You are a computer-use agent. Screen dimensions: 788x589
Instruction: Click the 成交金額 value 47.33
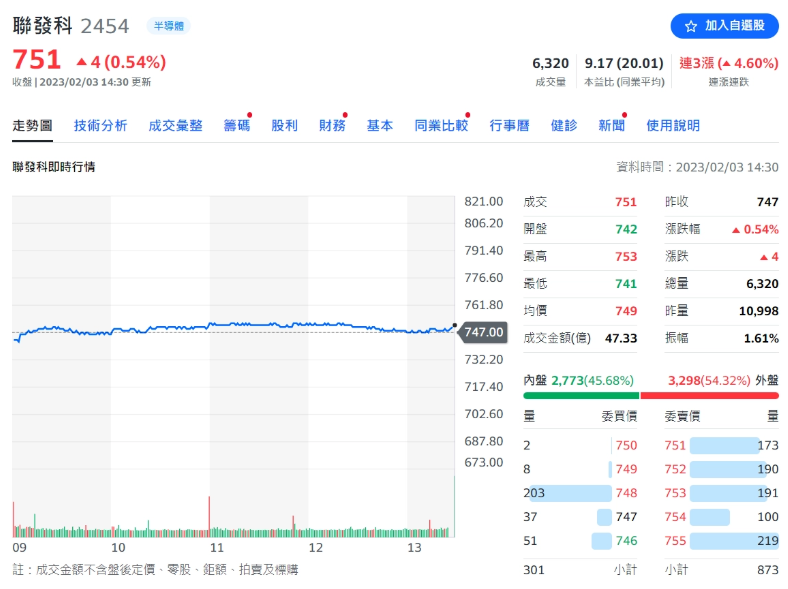click(621, 338)
